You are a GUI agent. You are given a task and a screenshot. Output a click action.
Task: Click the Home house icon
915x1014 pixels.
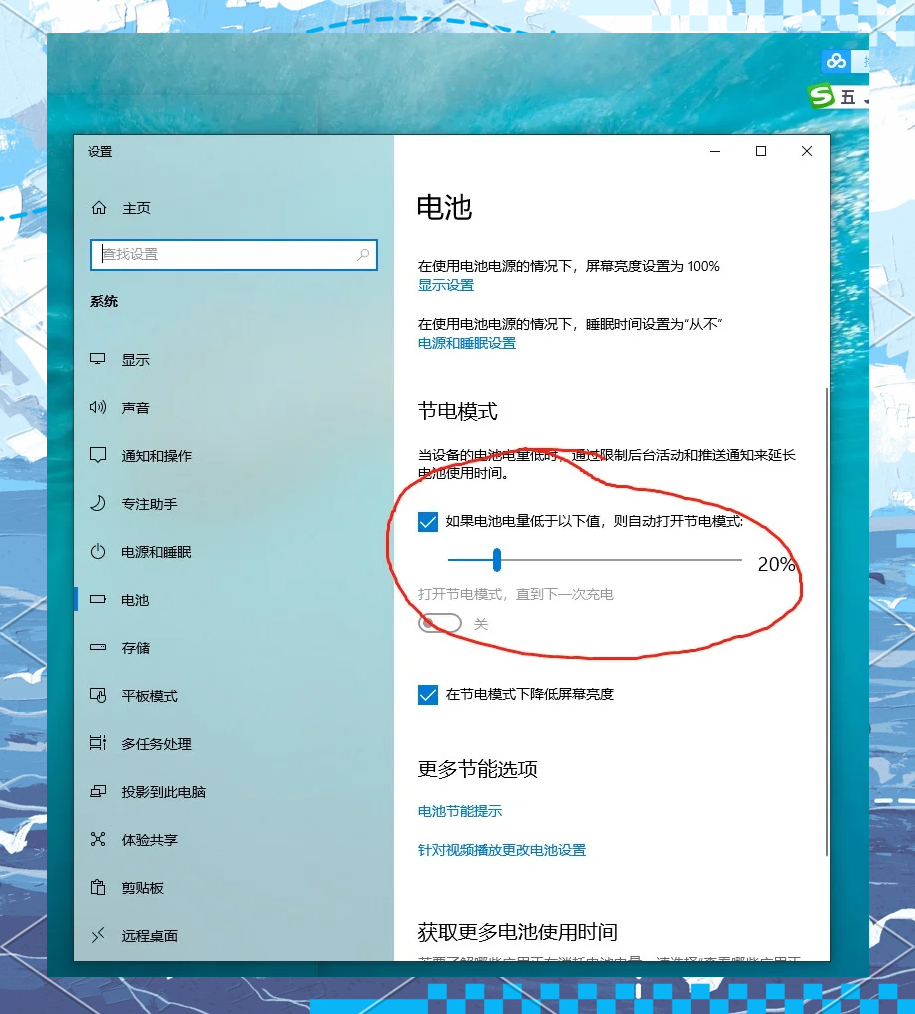(99, 208)
